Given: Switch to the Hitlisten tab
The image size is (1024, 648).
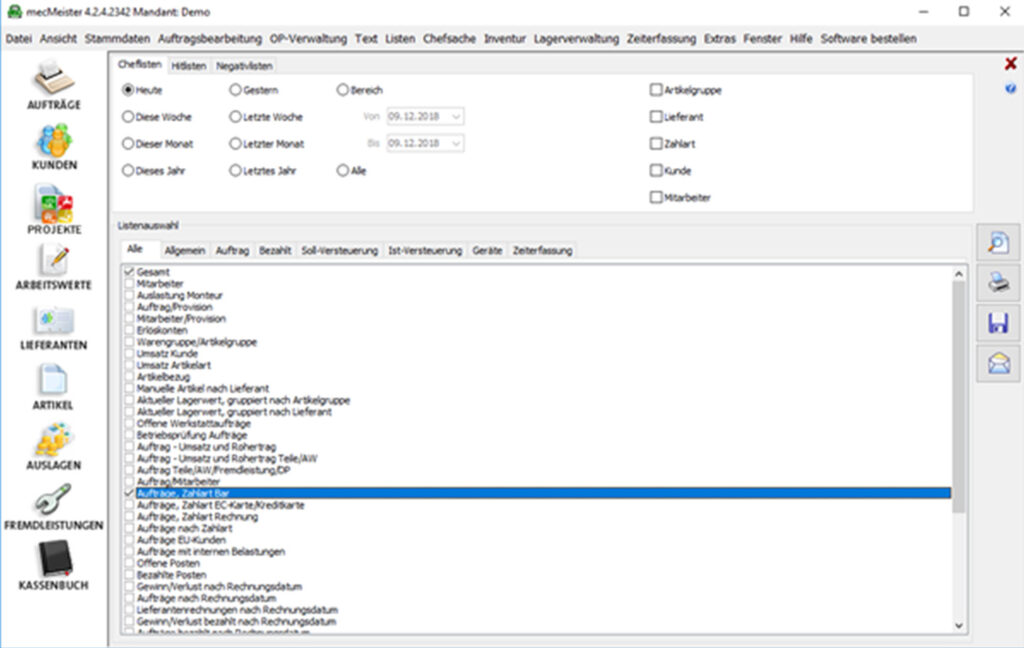Looking at the screenshot, I should [189, 66].
